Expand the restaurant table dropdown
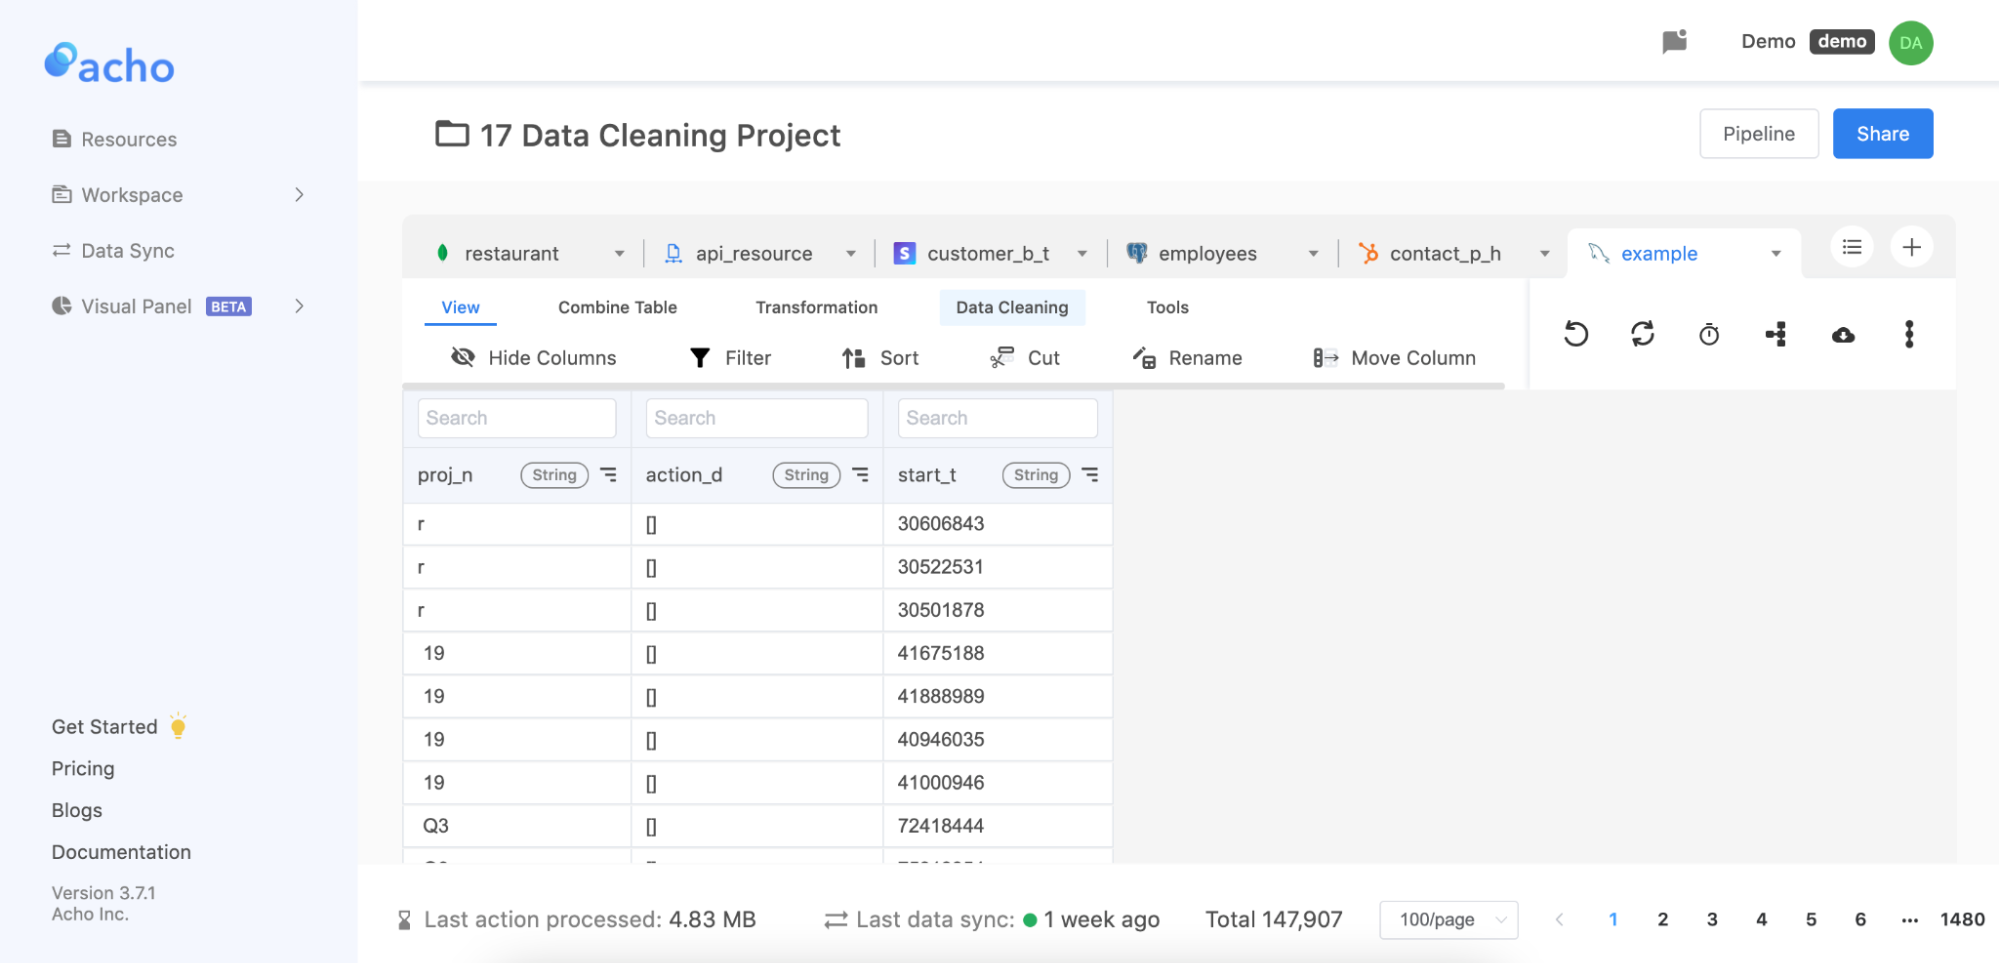1999x964 pixels. pos(620,253)
